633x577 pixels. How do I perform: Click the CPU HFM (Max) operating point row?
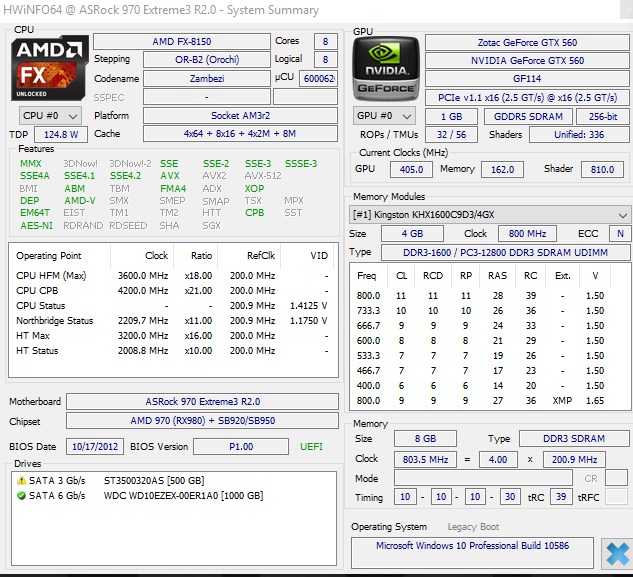point(172,275)
